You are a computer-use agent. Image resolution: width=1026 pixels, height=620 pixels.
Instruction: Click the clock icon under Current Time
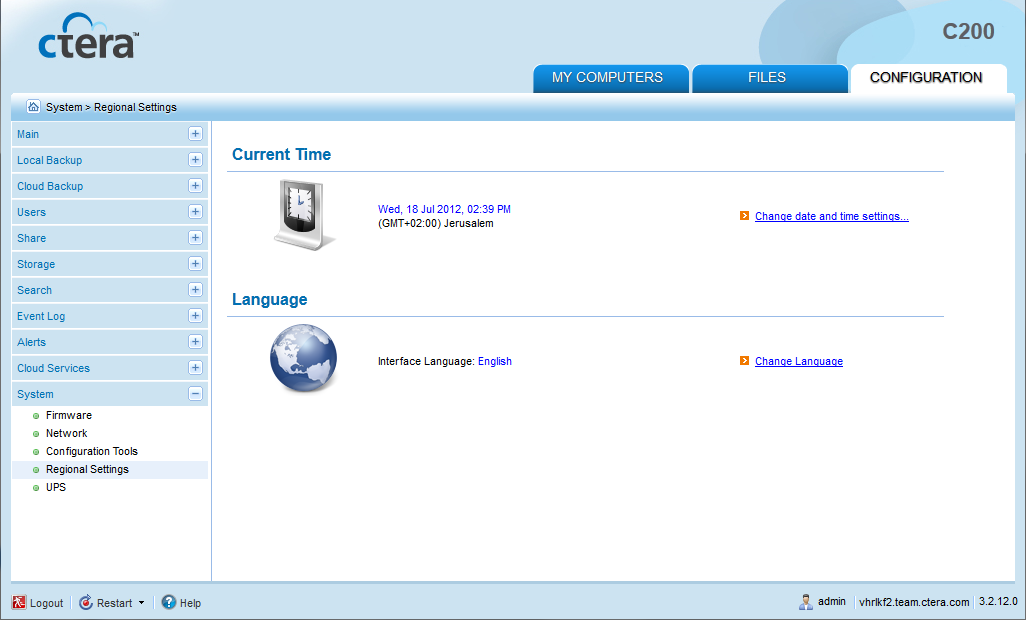point(304,215)
